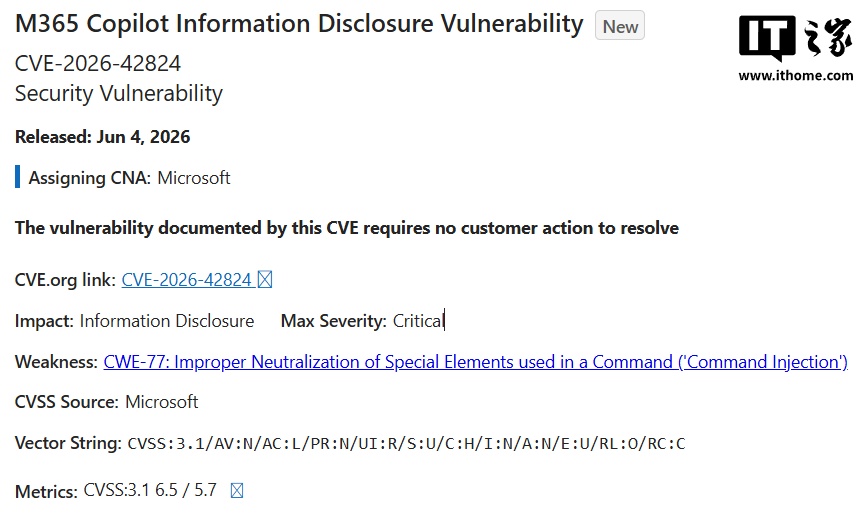Click the M365 Copilot Information Disclosure Vulnerability title

[x=299, y=24]
